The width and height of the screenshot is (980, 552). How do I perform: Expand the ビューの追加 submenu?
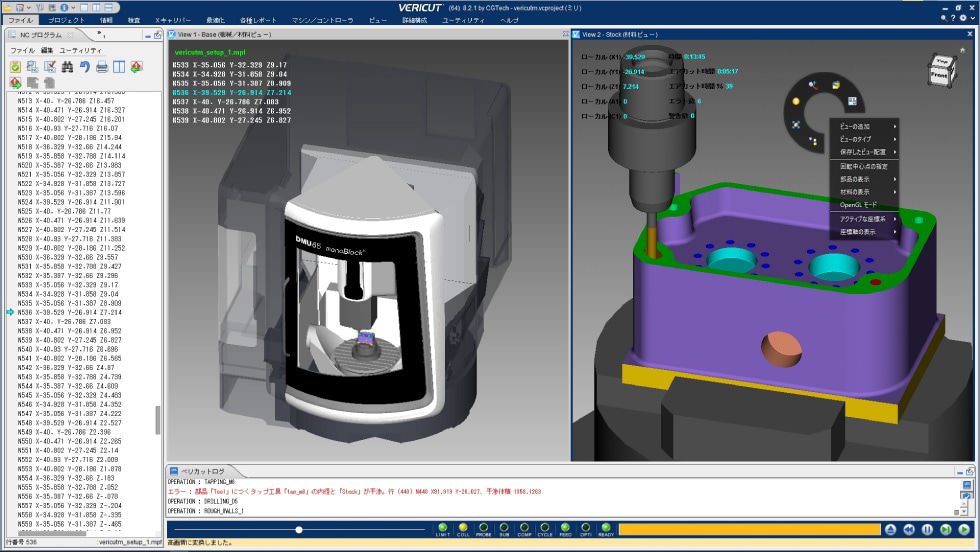[x=866, y=125]
